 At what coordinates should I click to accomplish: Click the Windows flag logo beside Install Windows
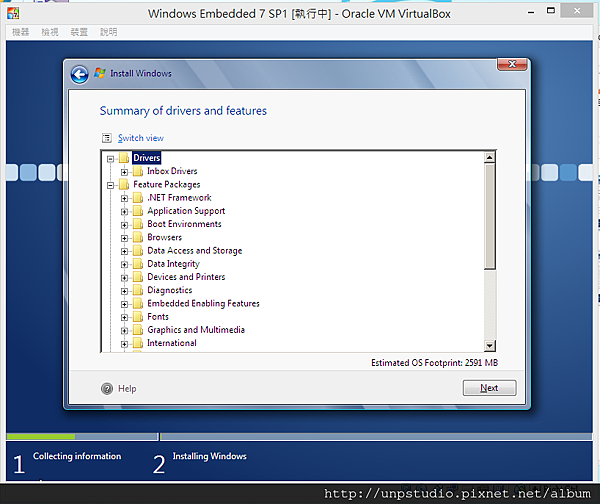pyautogui.click(x=100, y=73)
